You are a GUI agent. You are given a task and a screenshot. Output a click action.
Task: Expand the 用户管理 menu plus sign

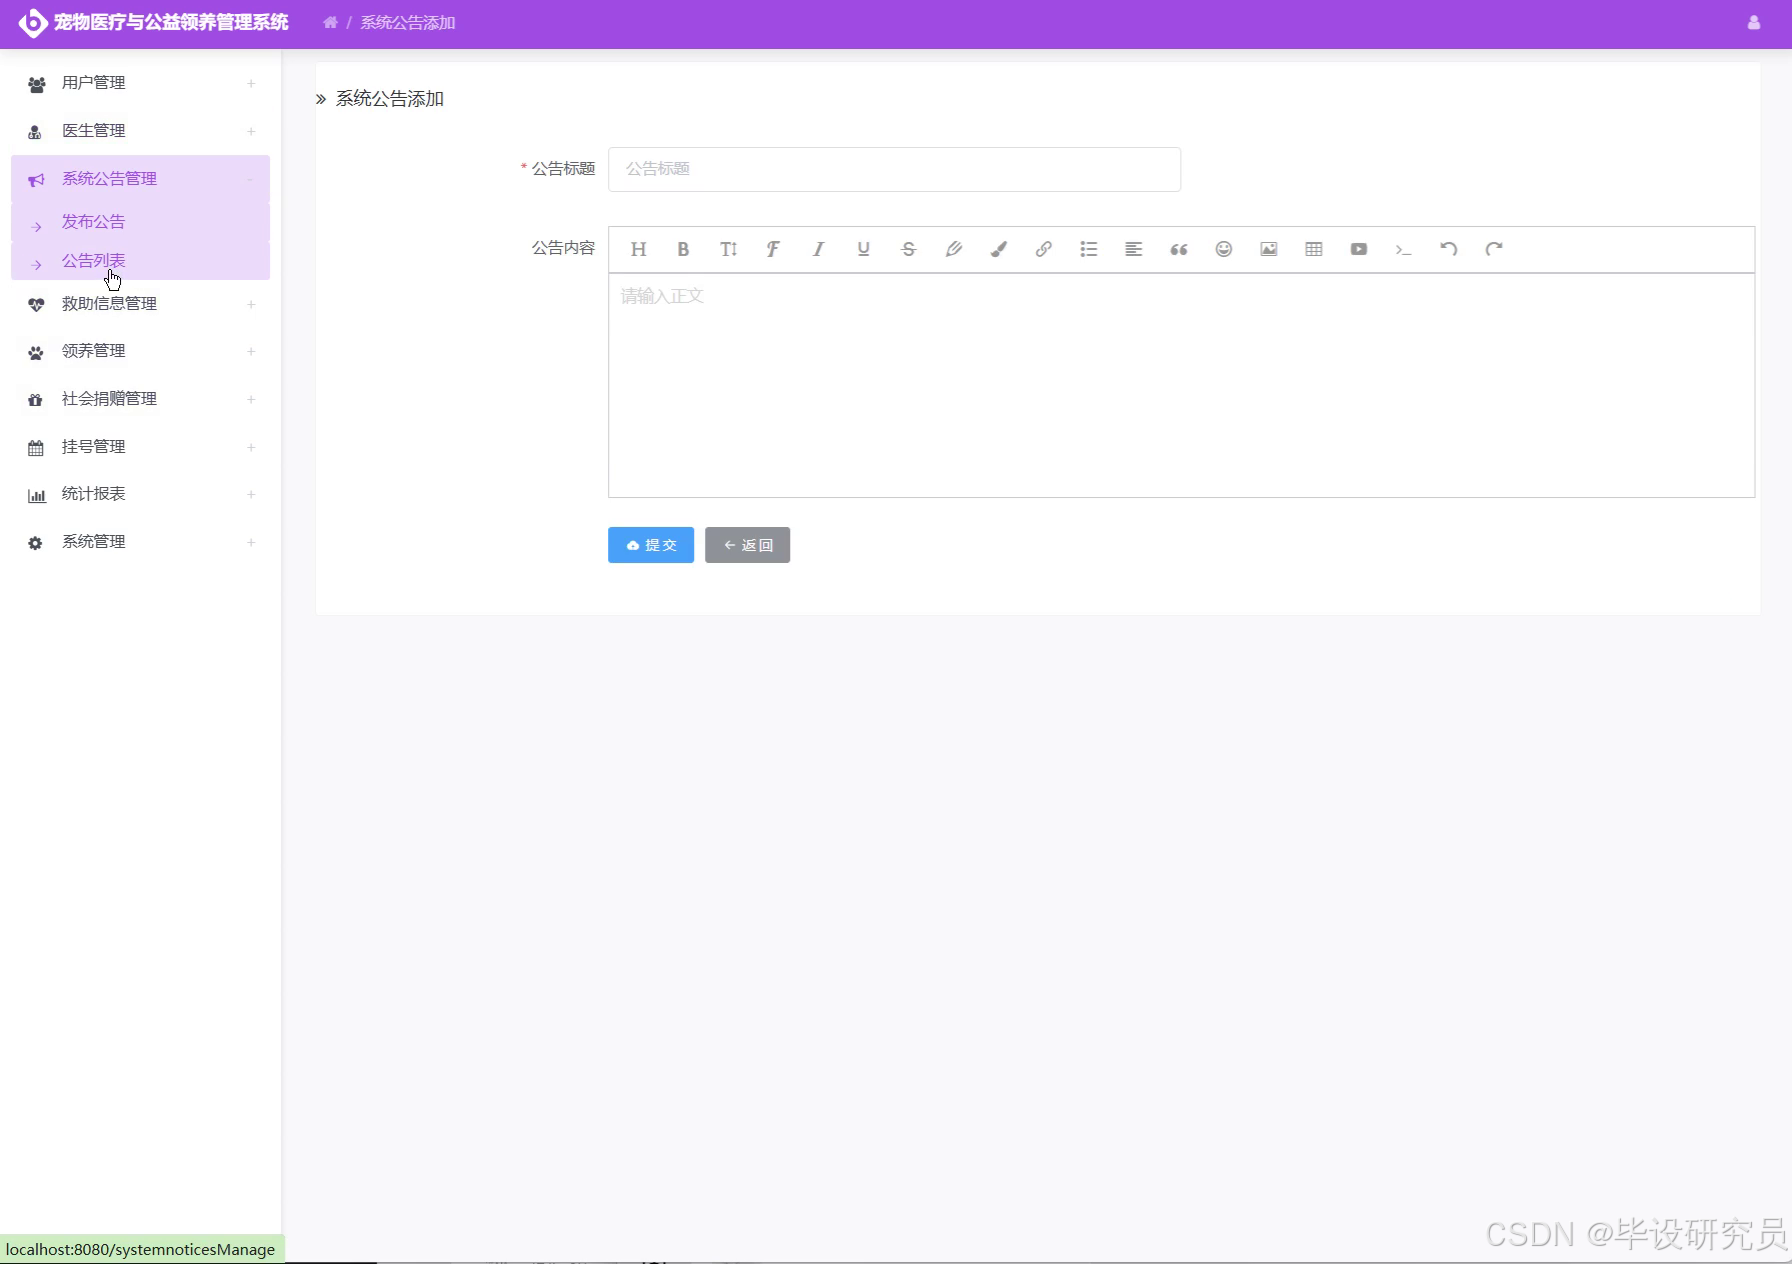tap(251, 83)
